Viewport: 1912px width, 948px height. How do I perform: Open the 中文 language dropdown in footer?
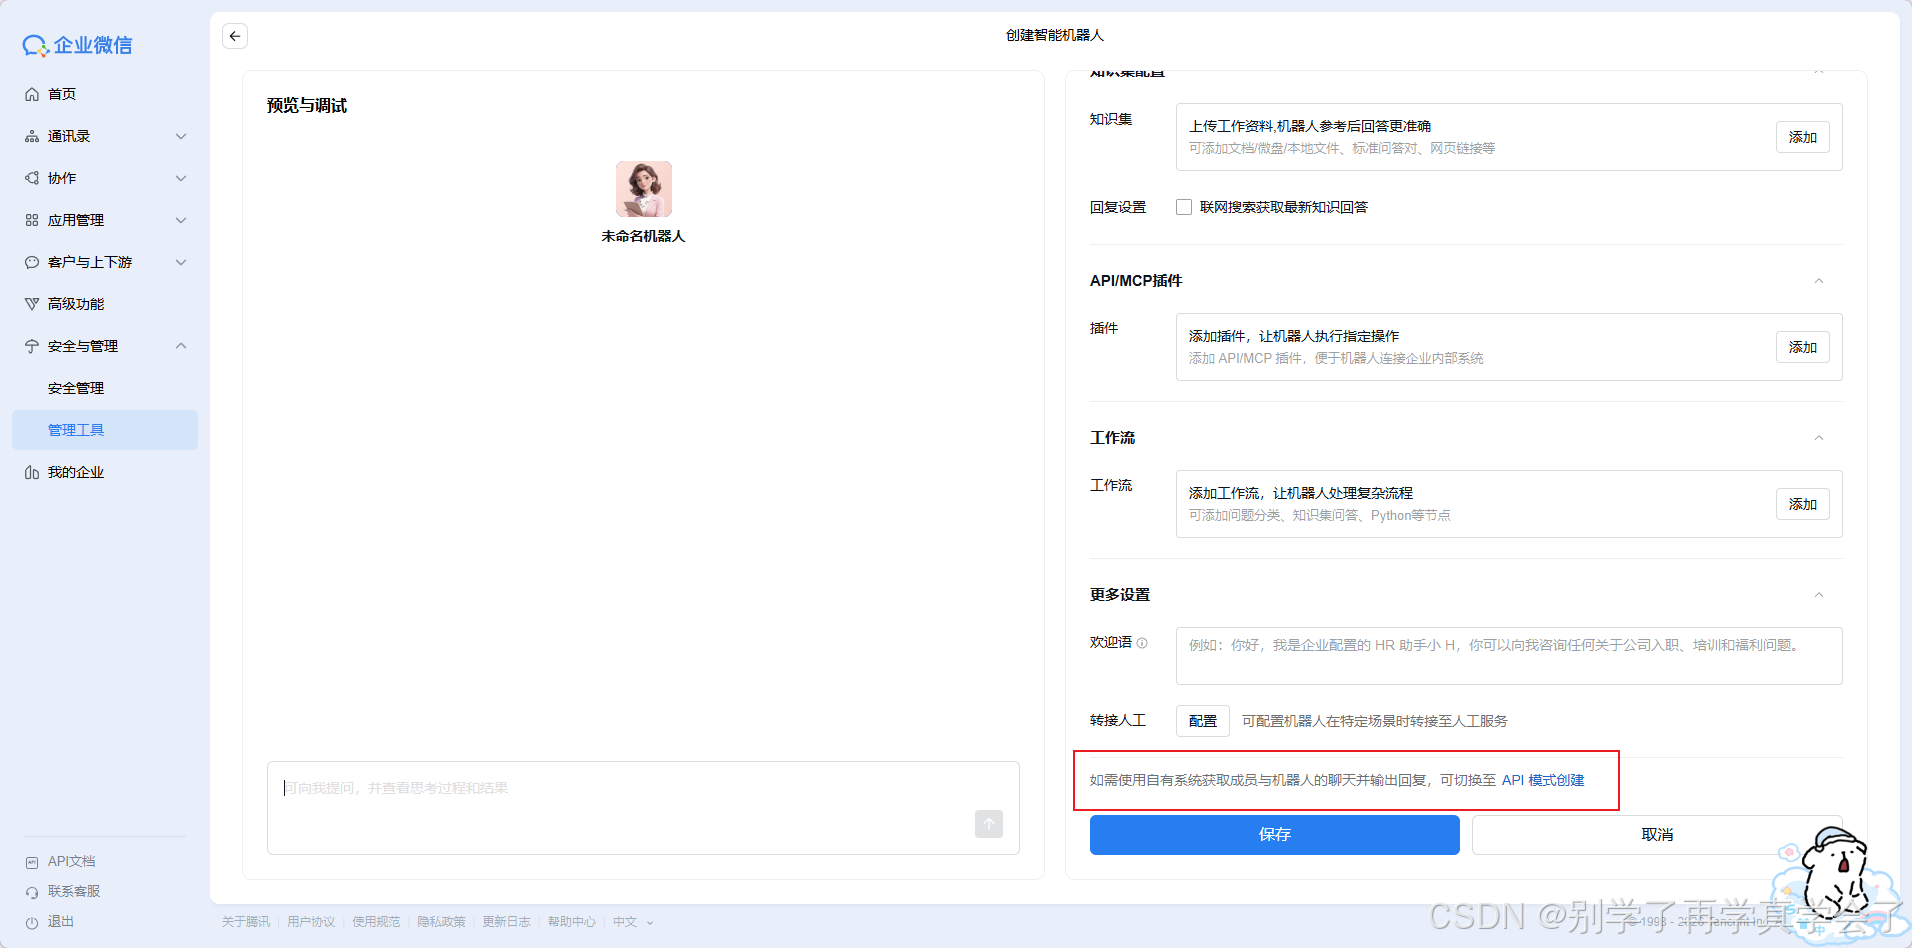pos(632,921)
